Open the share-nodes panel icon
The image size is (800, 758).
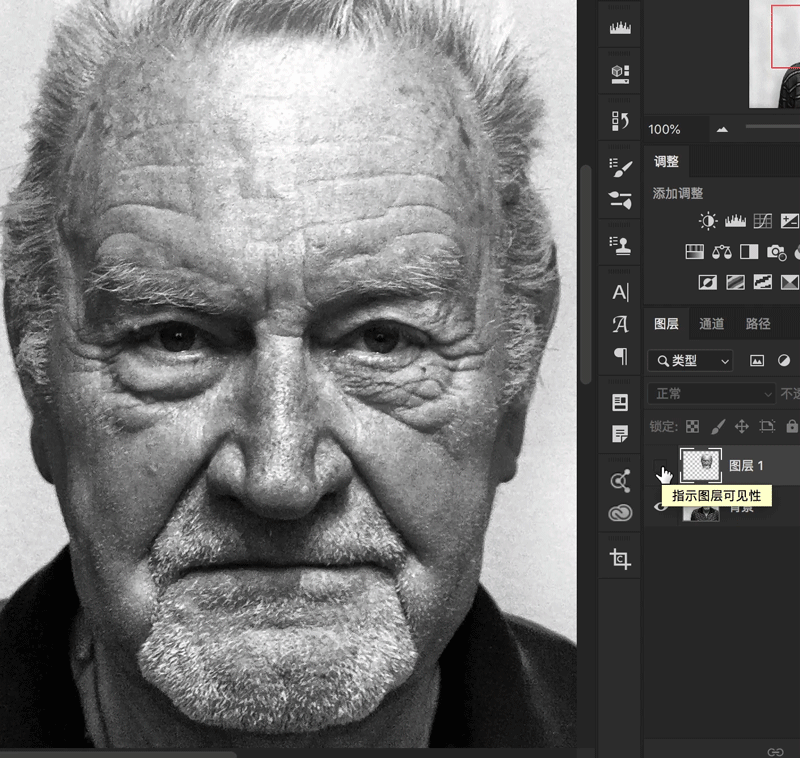[620, 481]
